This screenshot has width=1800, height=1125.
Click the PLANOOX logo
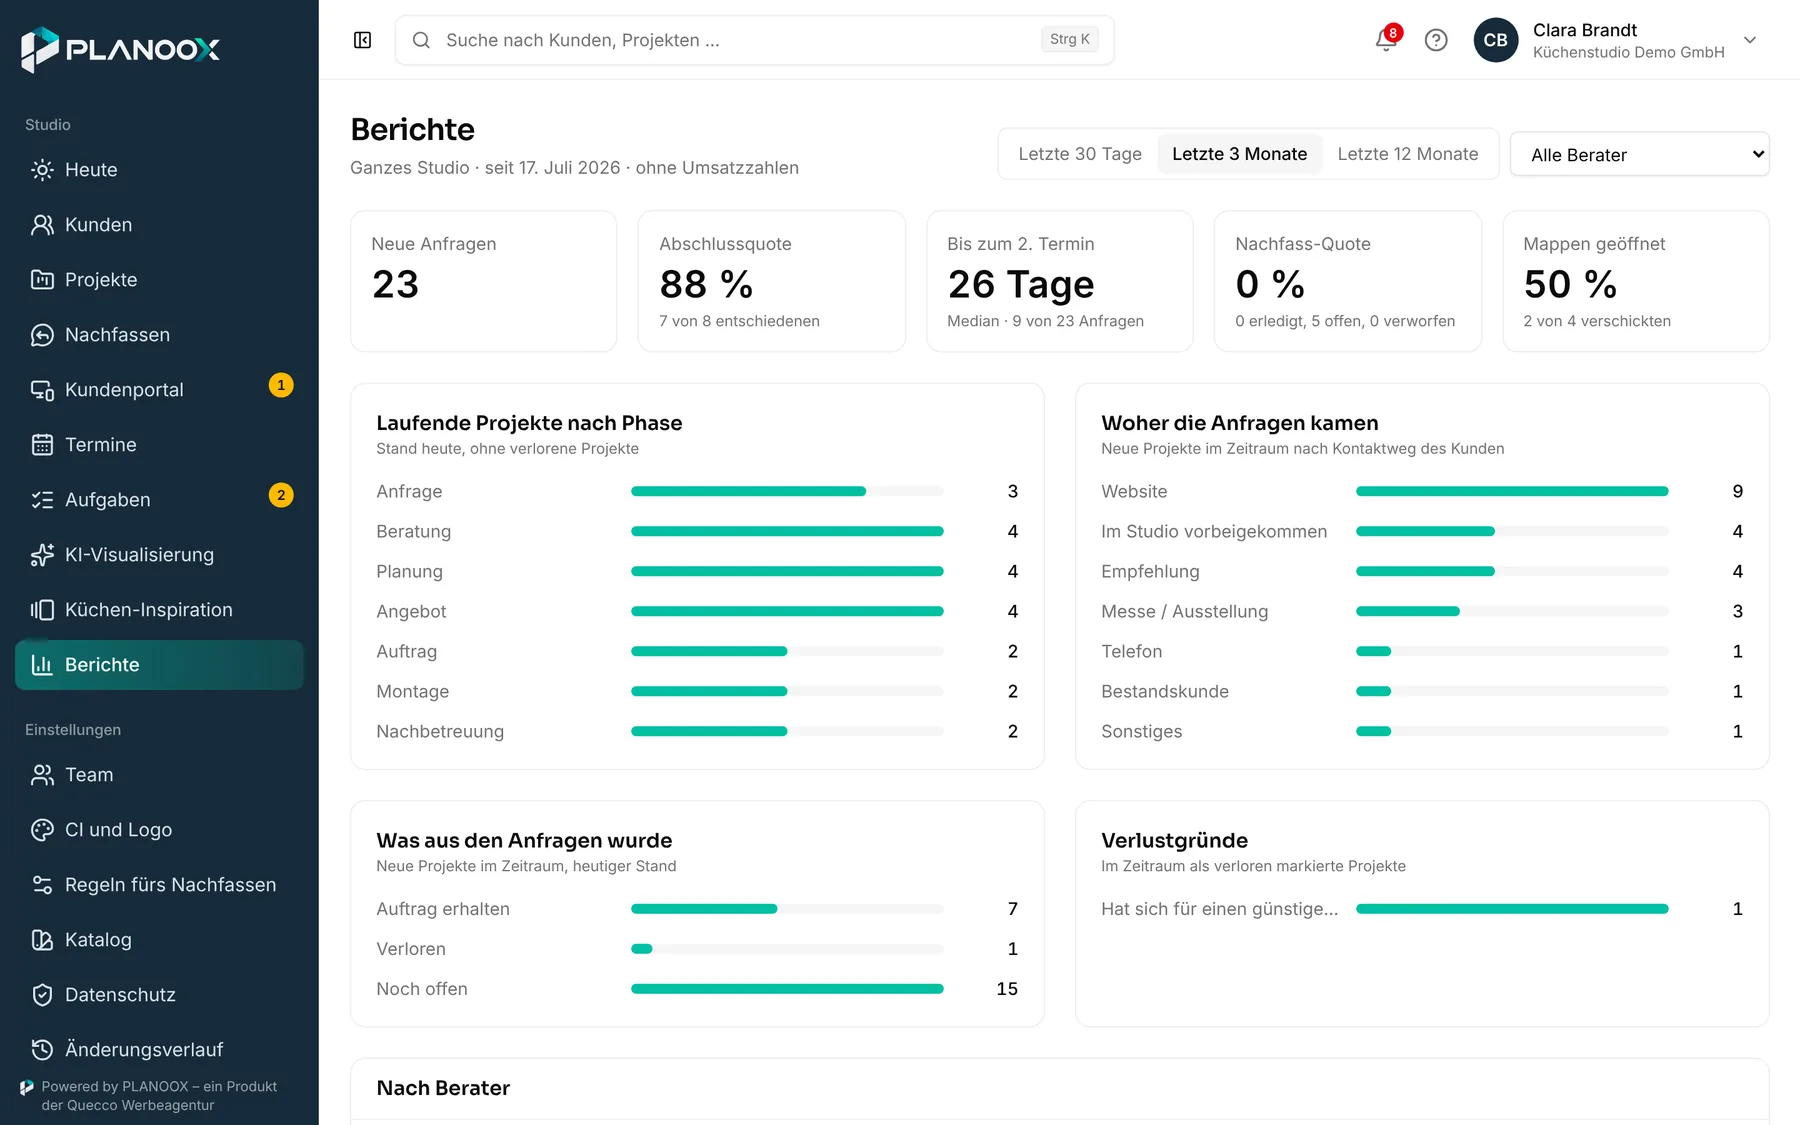120,49
